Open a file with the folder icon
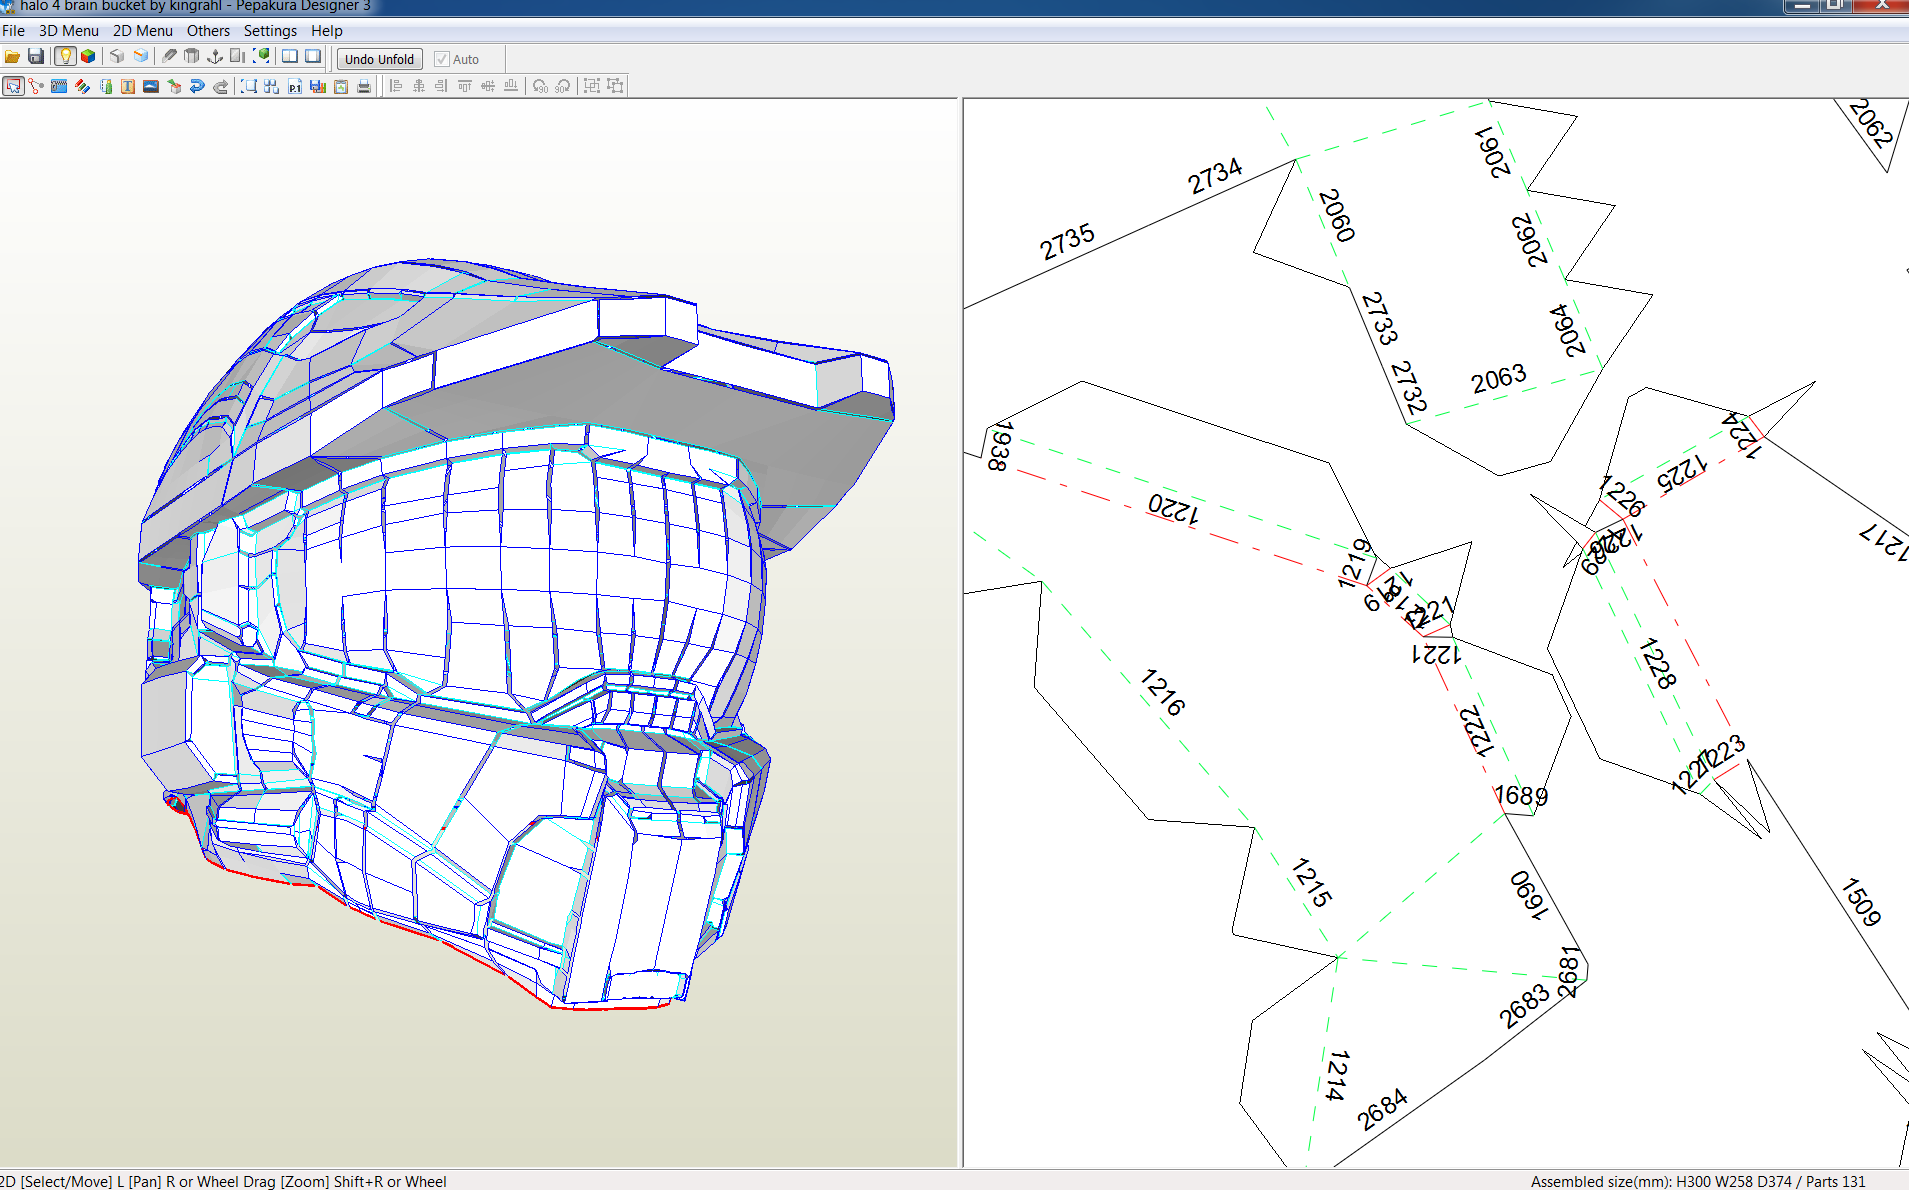 [x=13, y=57]
